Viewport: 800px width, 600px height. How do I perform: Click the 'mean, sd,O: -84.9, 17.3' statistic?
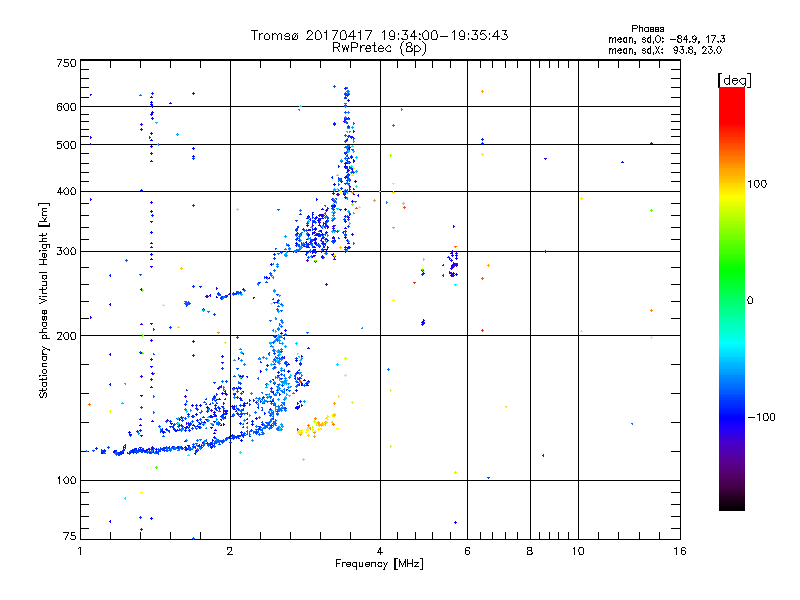click(666, 39)
